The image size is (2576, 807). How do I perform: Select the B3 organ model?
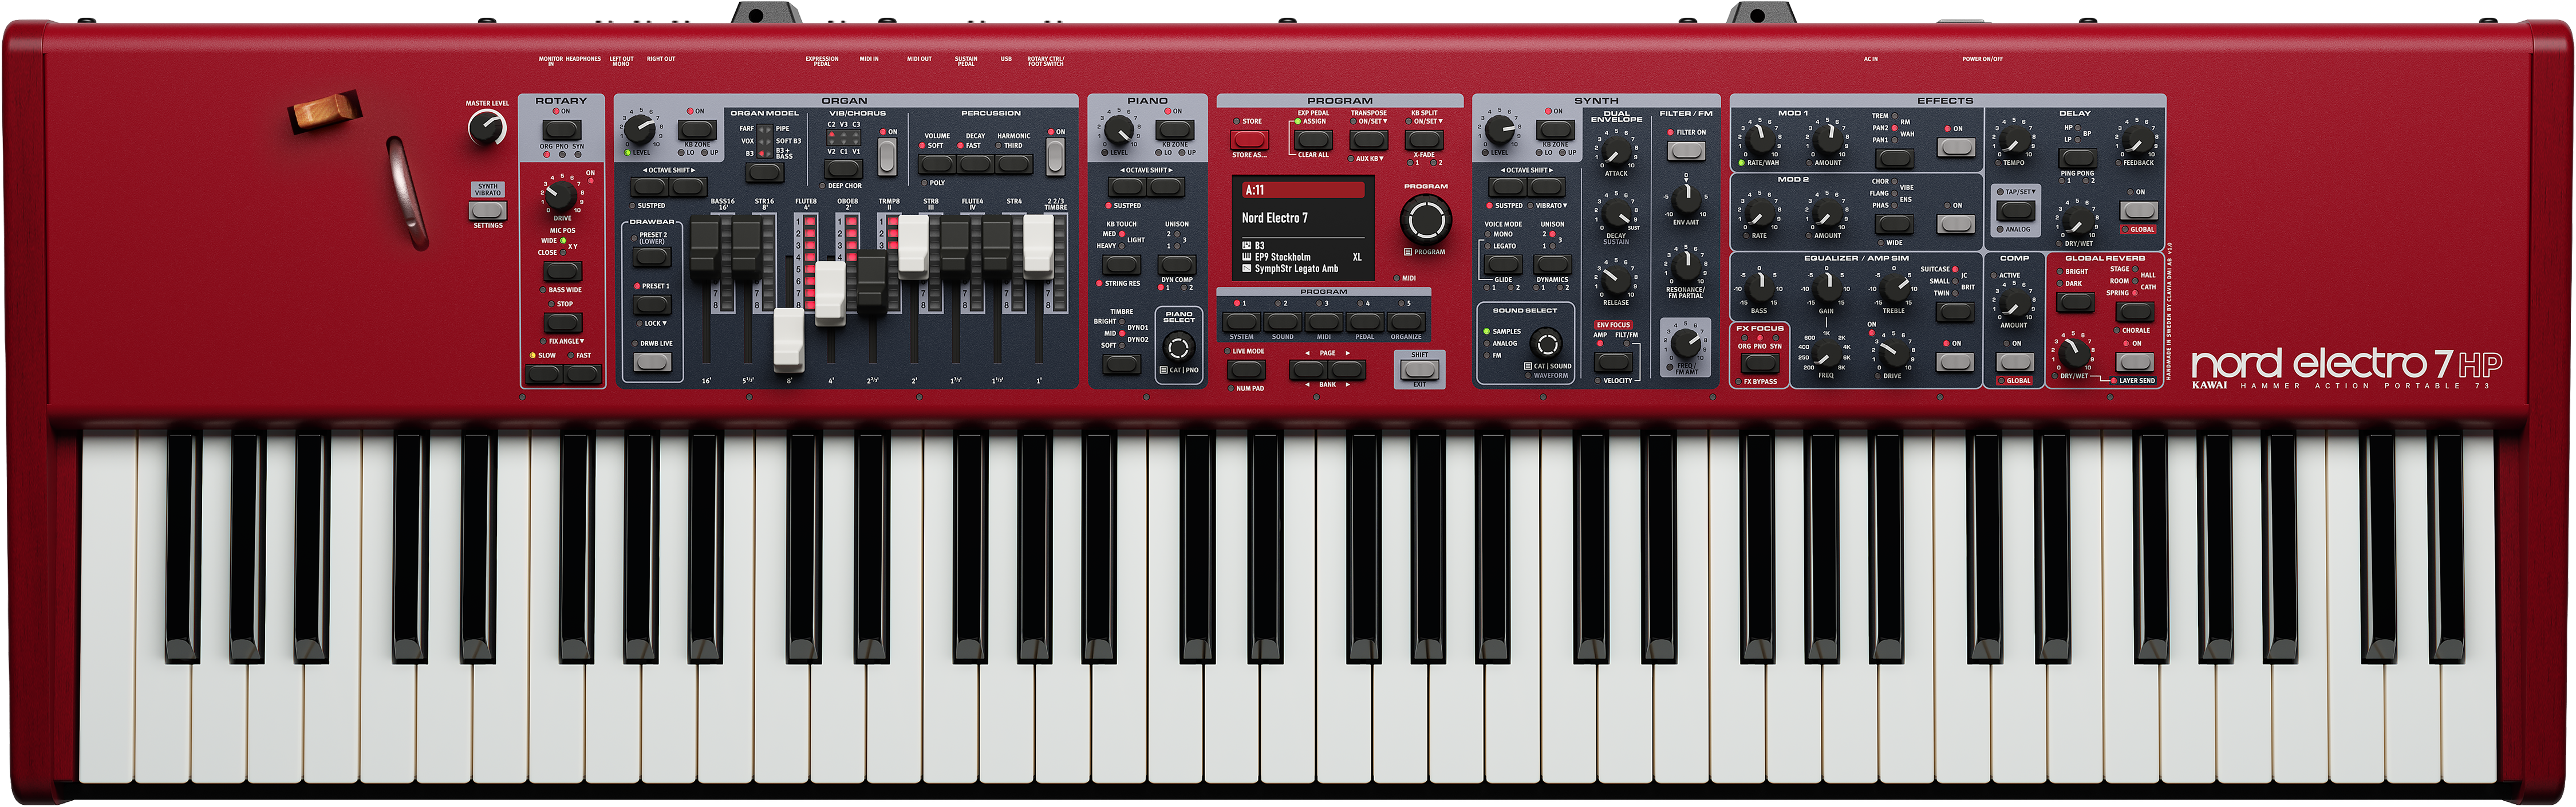tap(766, 172)
